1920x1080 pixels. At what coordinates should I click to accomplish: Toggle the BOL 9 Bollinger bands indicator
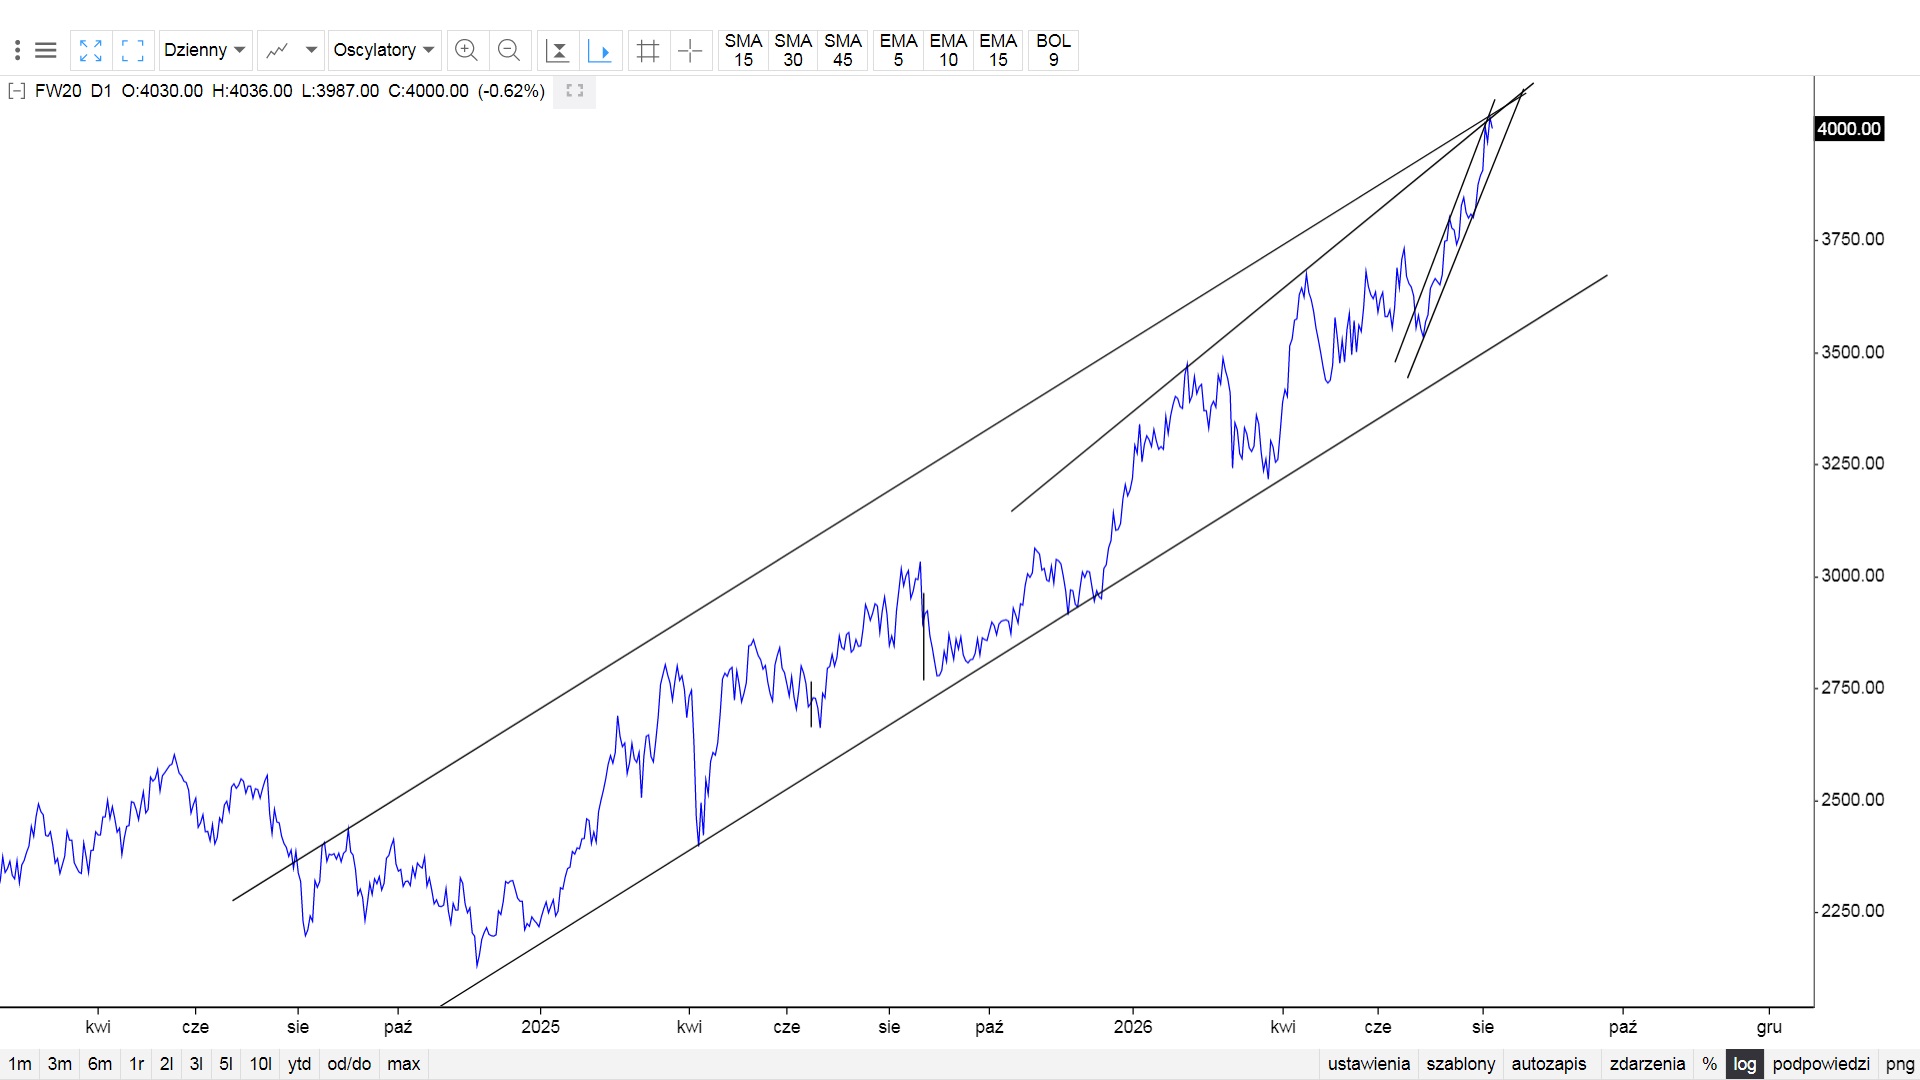coord(1053,50)
